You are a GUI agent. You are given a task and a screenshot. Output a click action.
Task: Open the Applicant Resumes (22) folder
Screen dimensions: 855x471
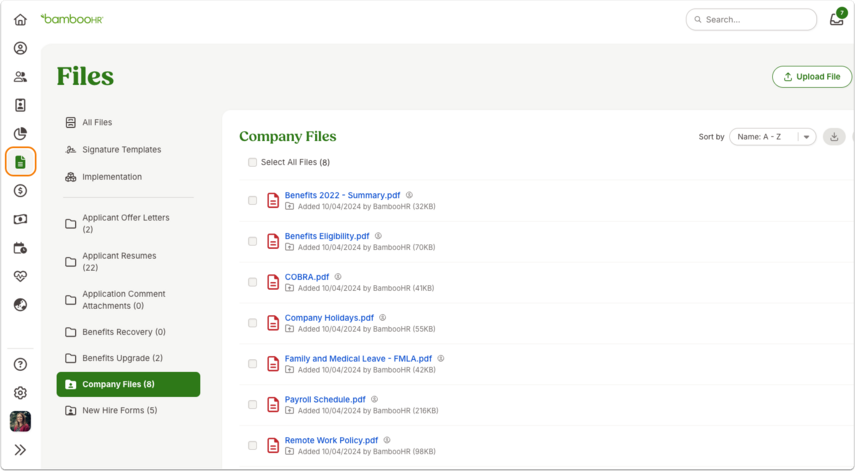click(119, 262)
